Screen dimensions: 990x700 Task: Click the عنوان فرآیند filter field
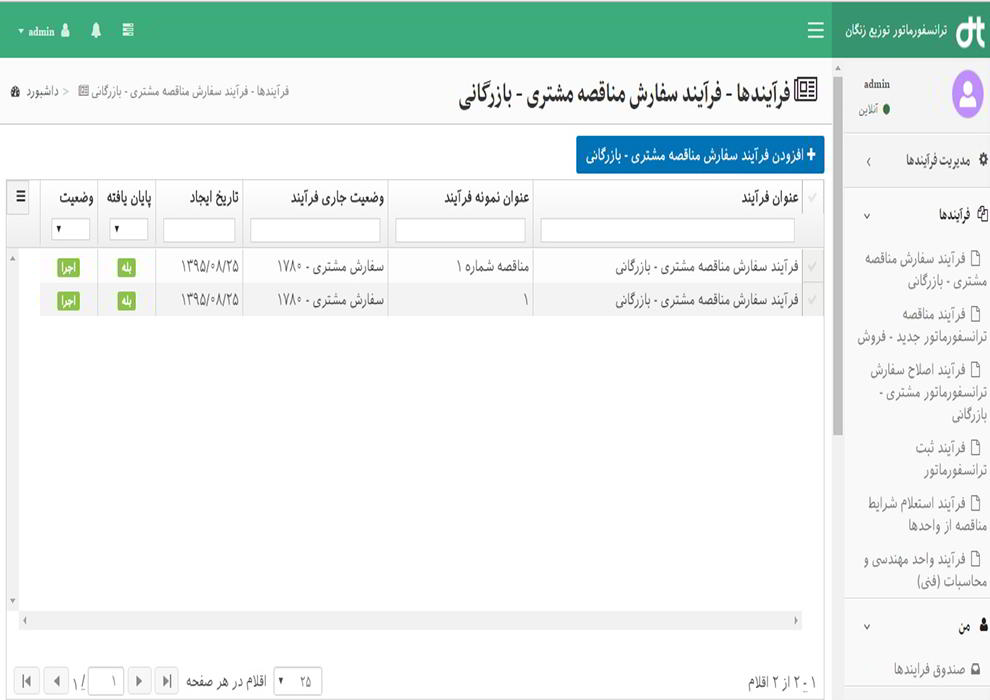tap(667, 230)
